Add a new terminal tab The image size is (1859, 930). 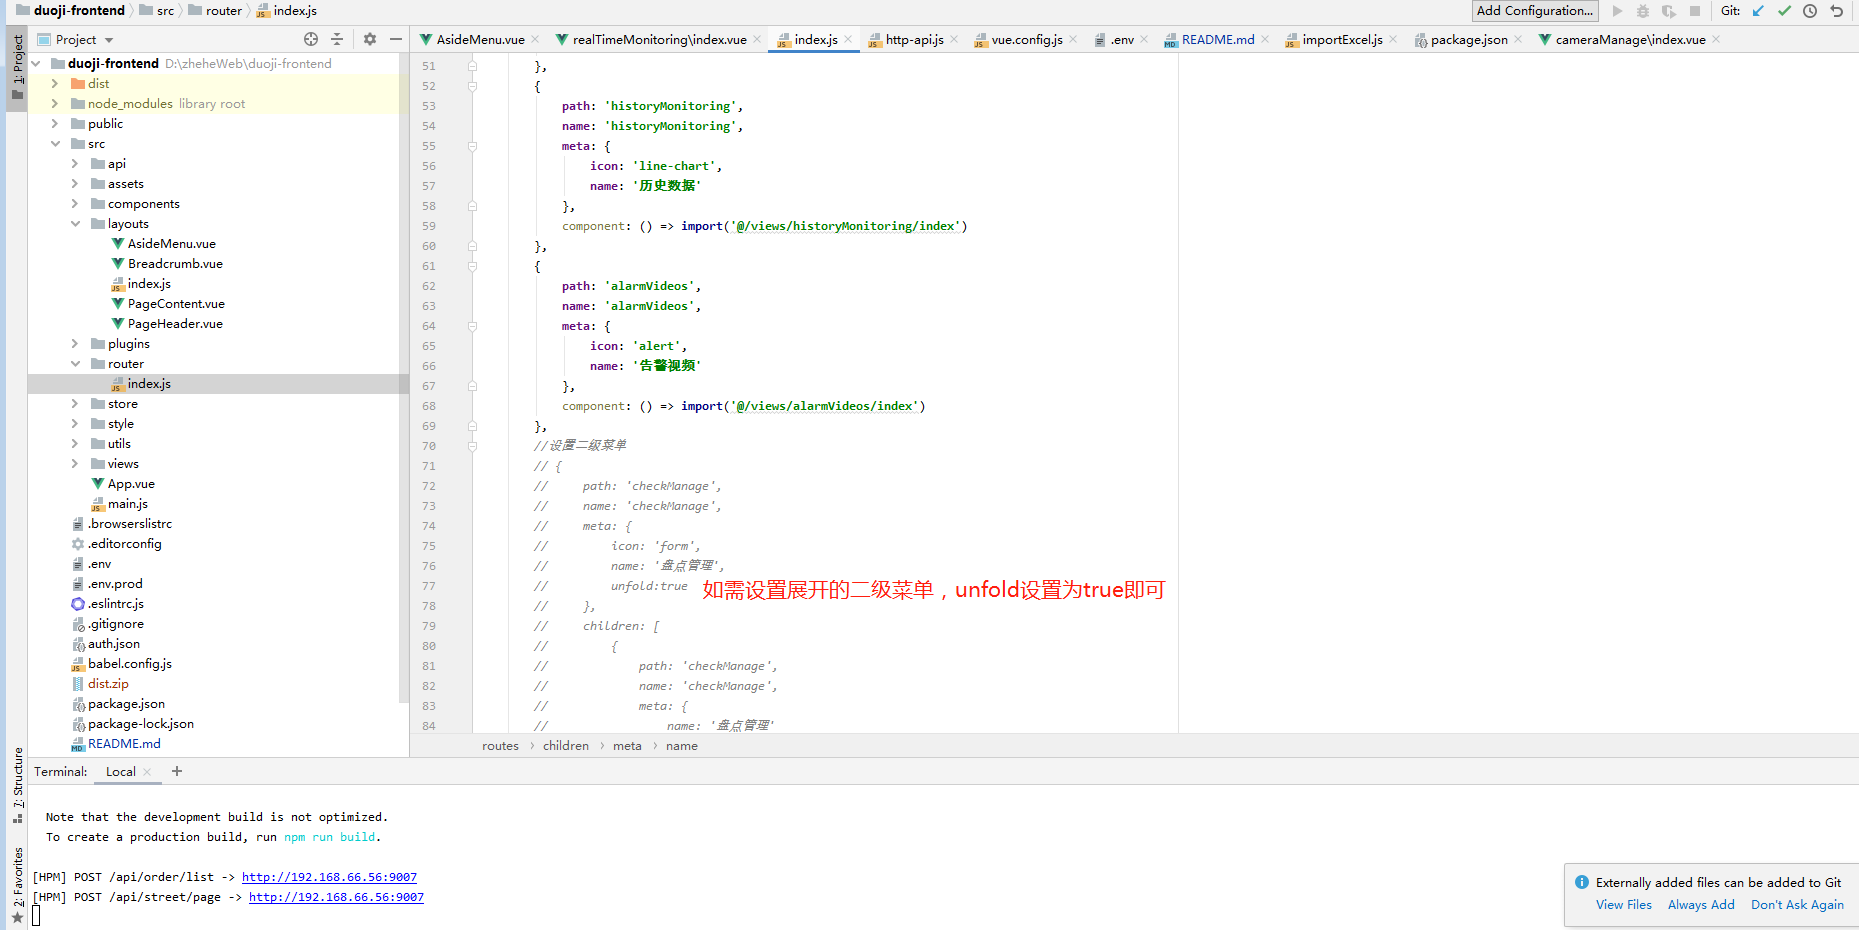177,771
